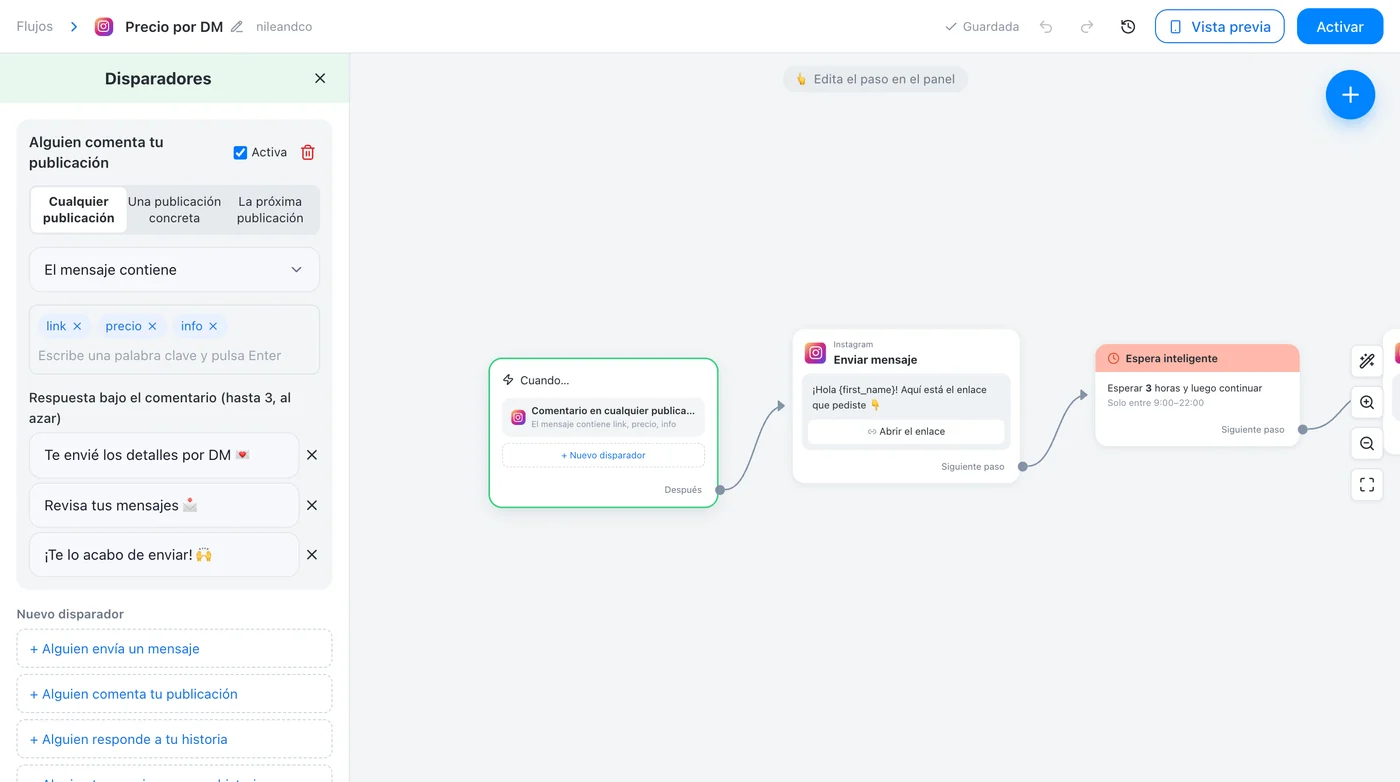Click the magic wand auto-arrange icon
1400x782 pixels.
pos(1367,361)
